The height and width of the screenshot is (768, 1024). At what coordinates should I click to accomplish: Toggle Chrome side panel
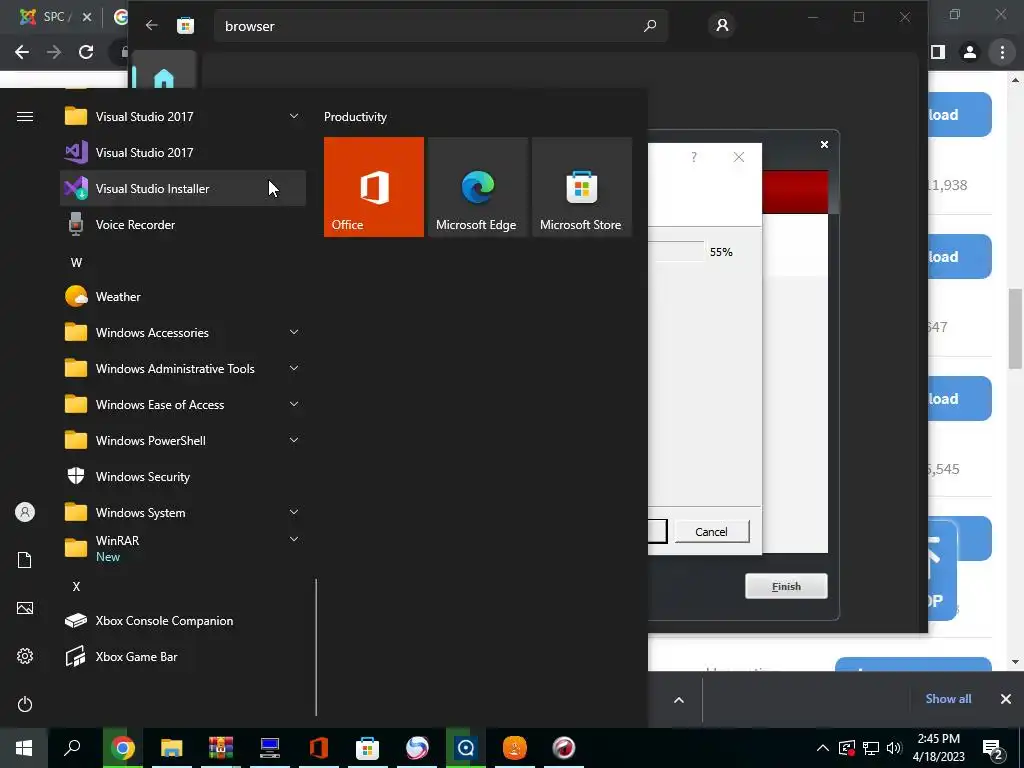(x=938, y=52)
